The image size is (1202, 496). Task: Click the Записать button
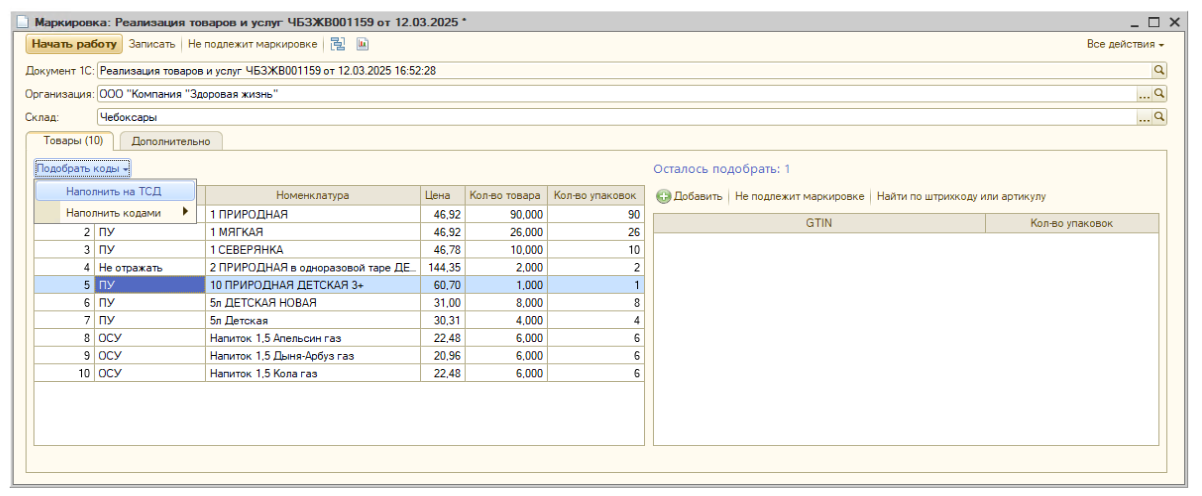click(x=152, y=44)
